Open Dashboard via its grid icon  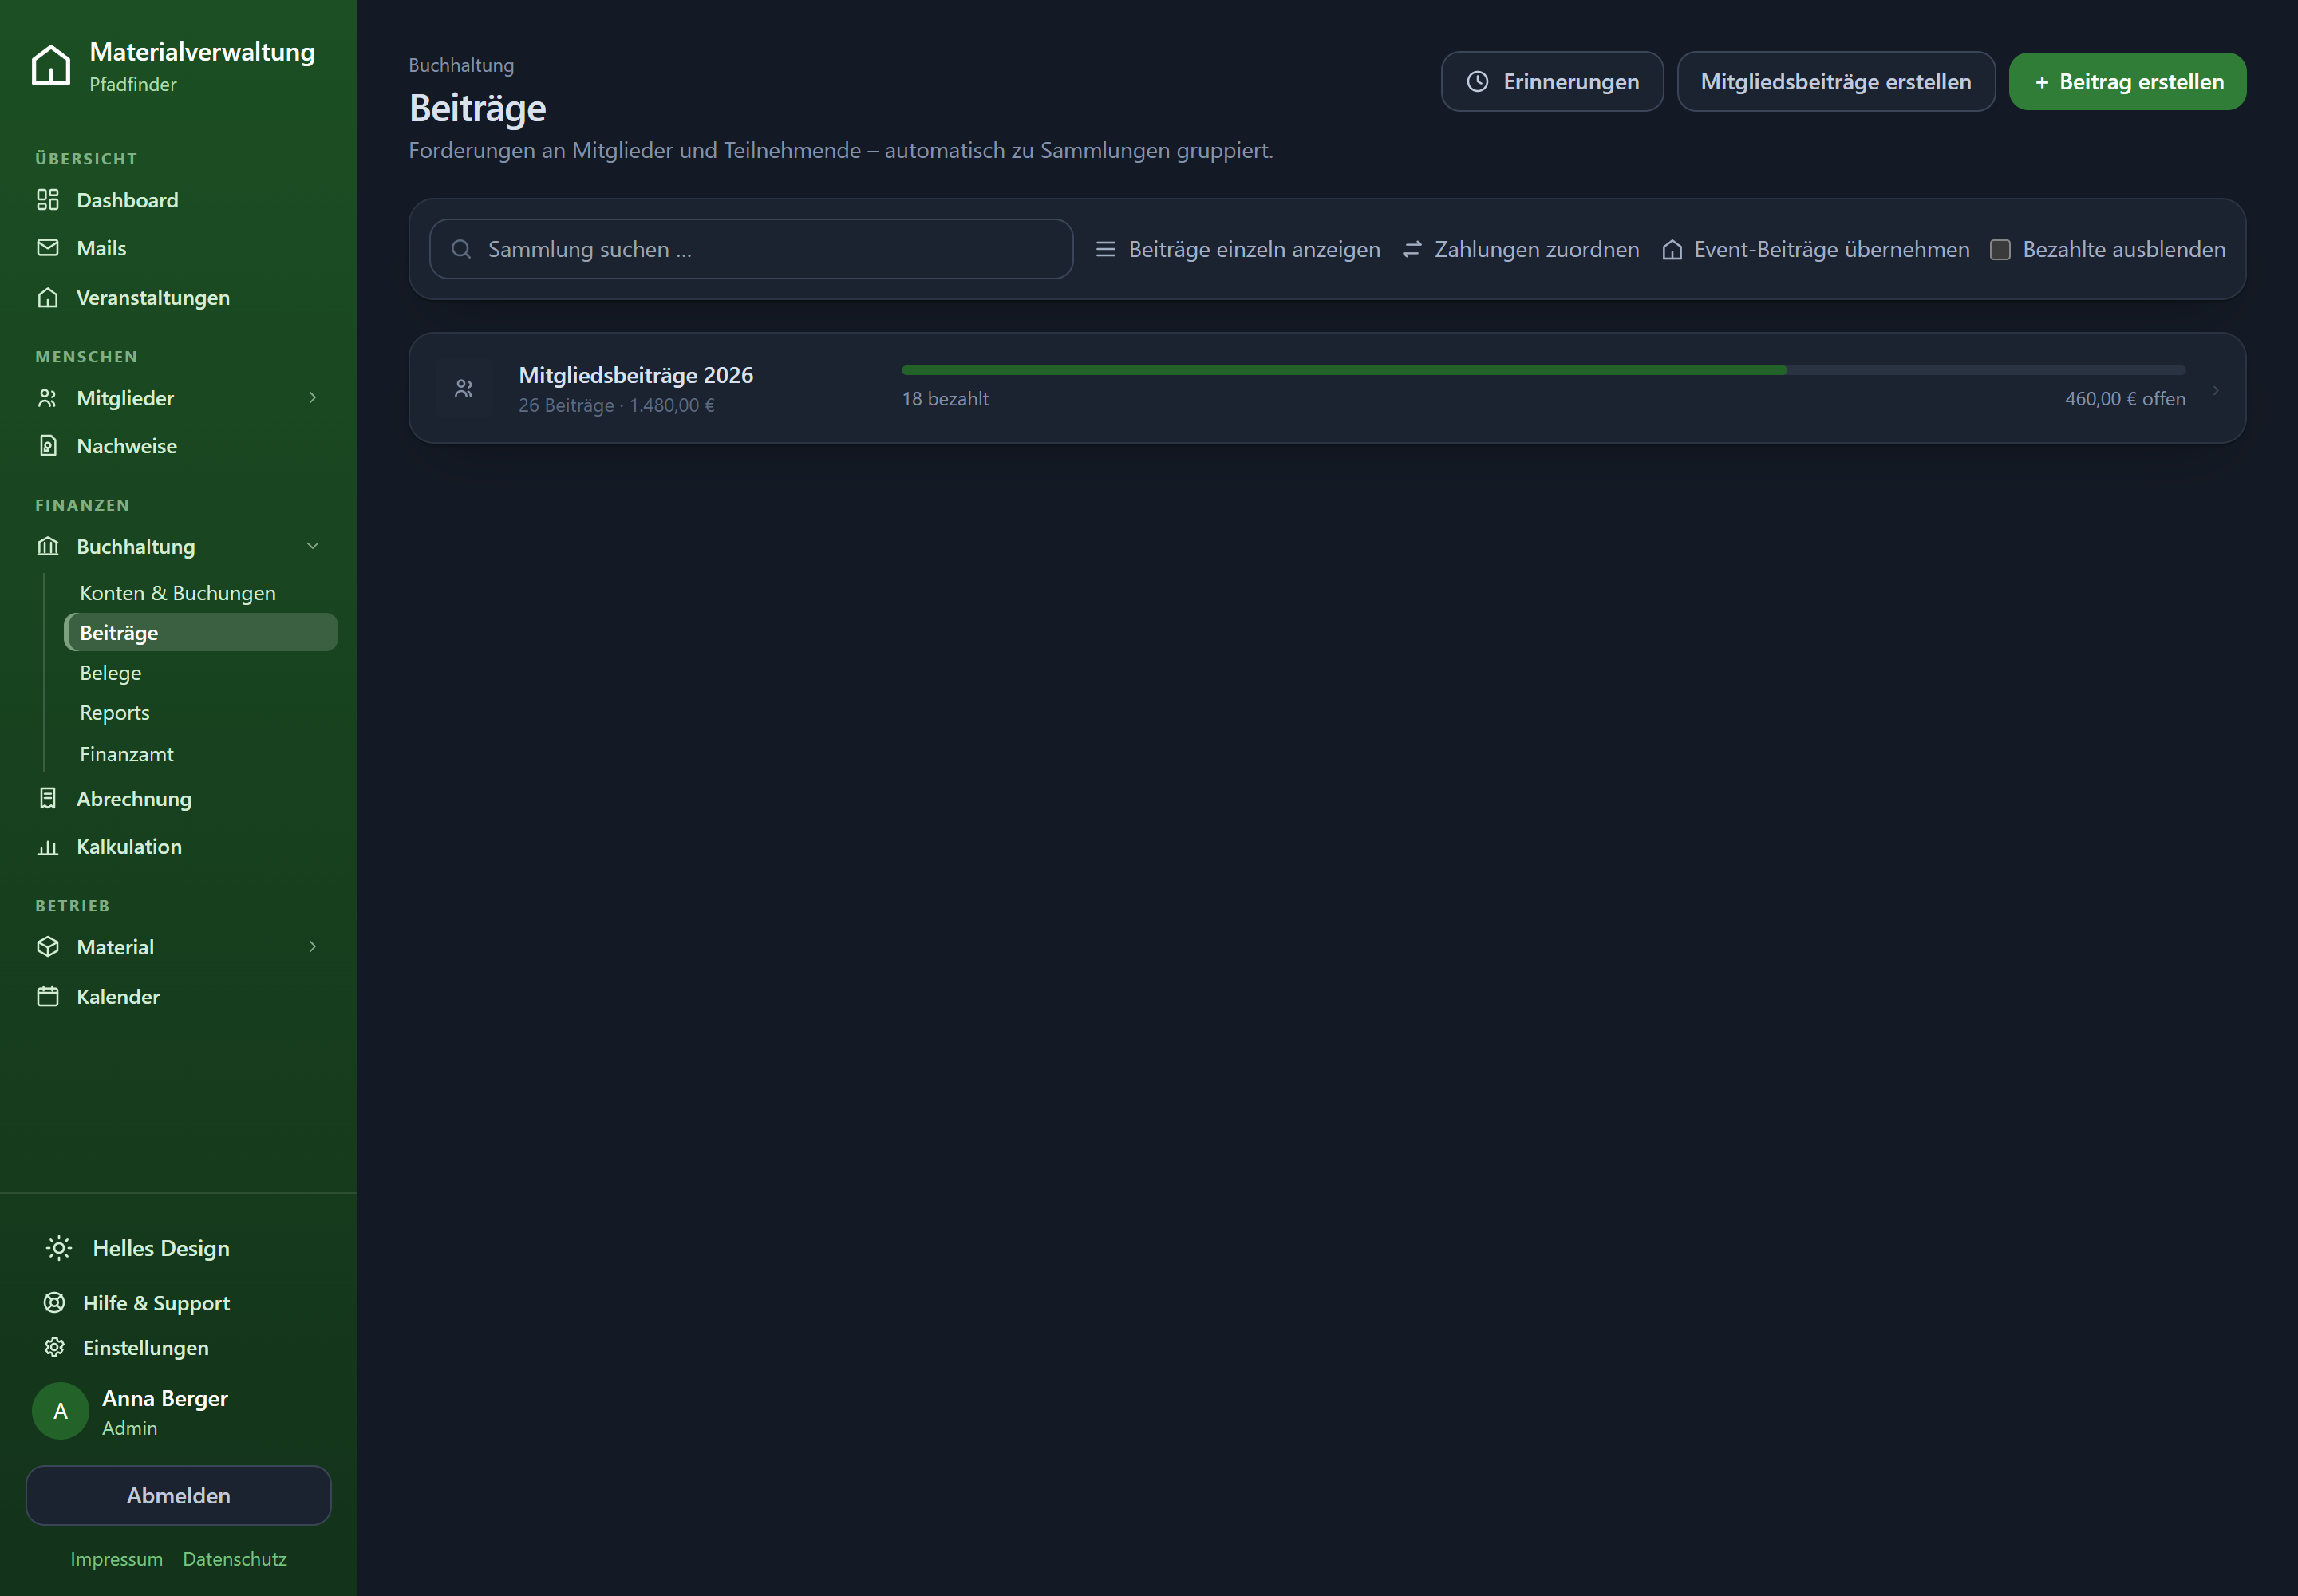tap(48, 200)
